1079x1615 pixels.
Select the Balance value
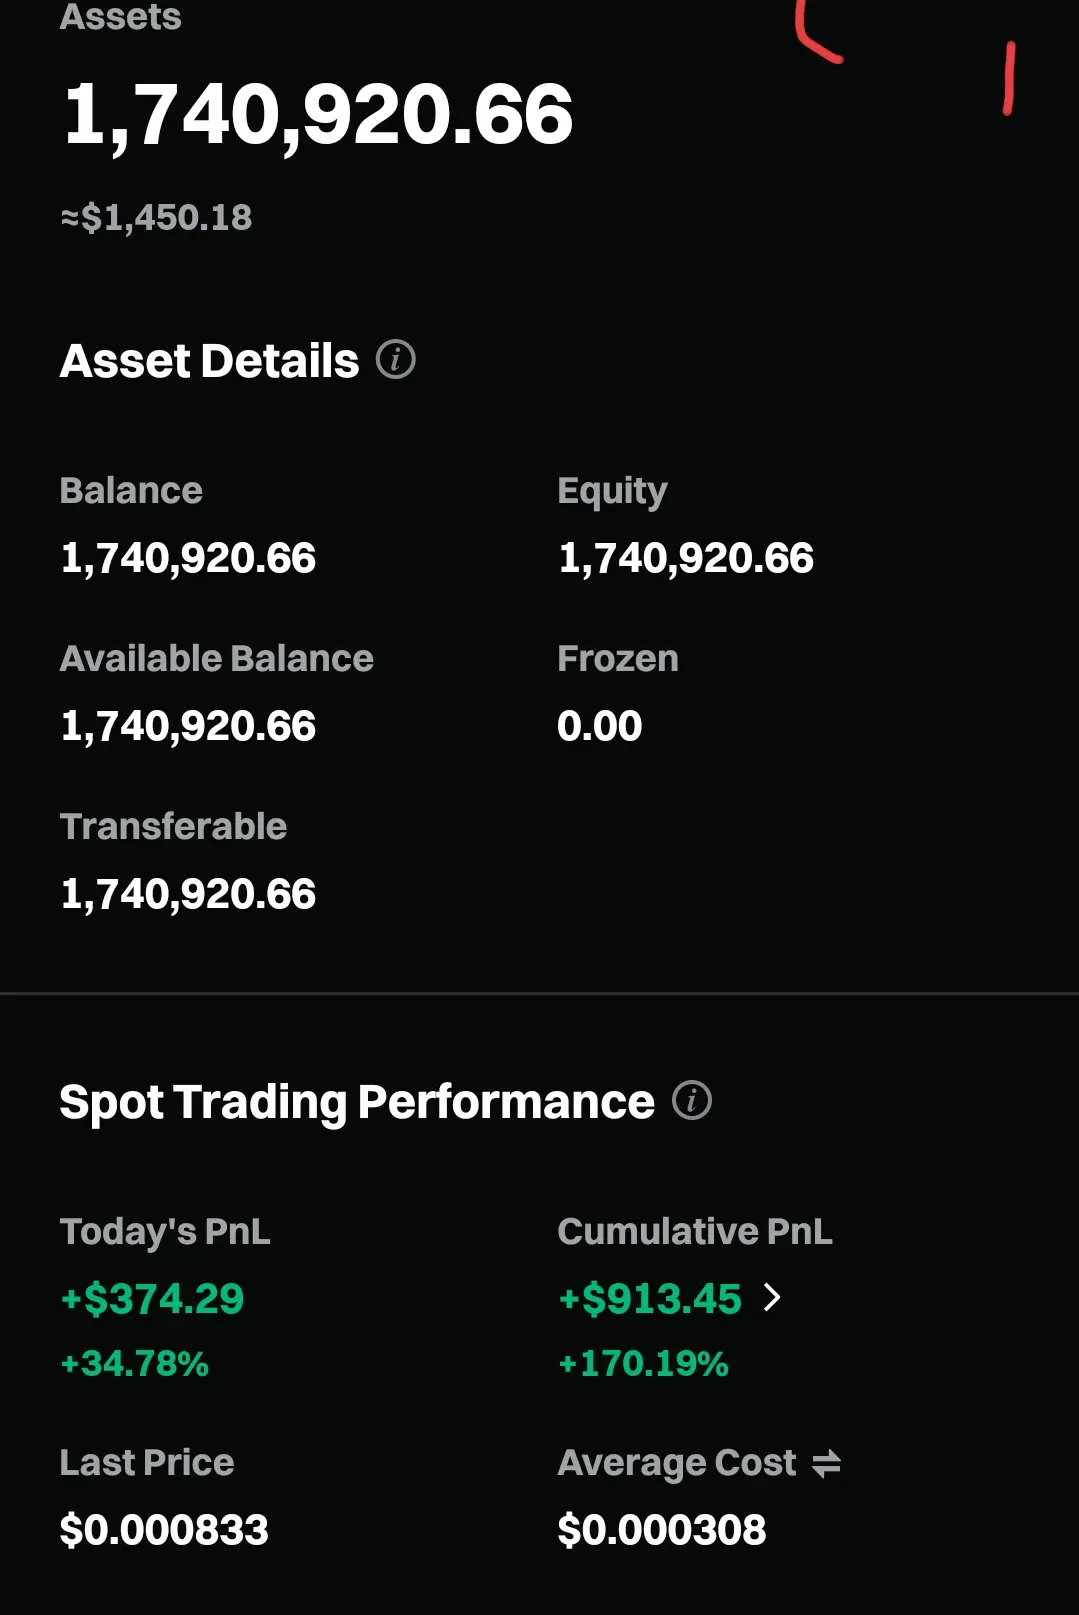188,558
